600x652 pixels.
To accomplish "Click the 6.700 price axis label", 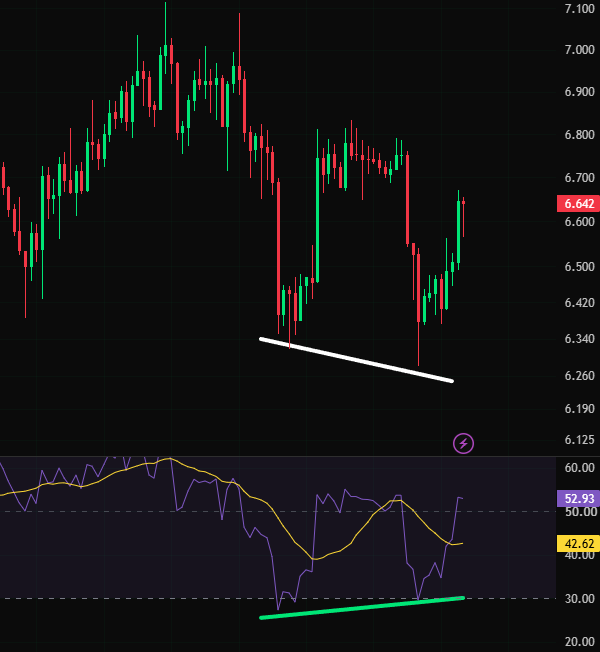I will pos(580,178).
